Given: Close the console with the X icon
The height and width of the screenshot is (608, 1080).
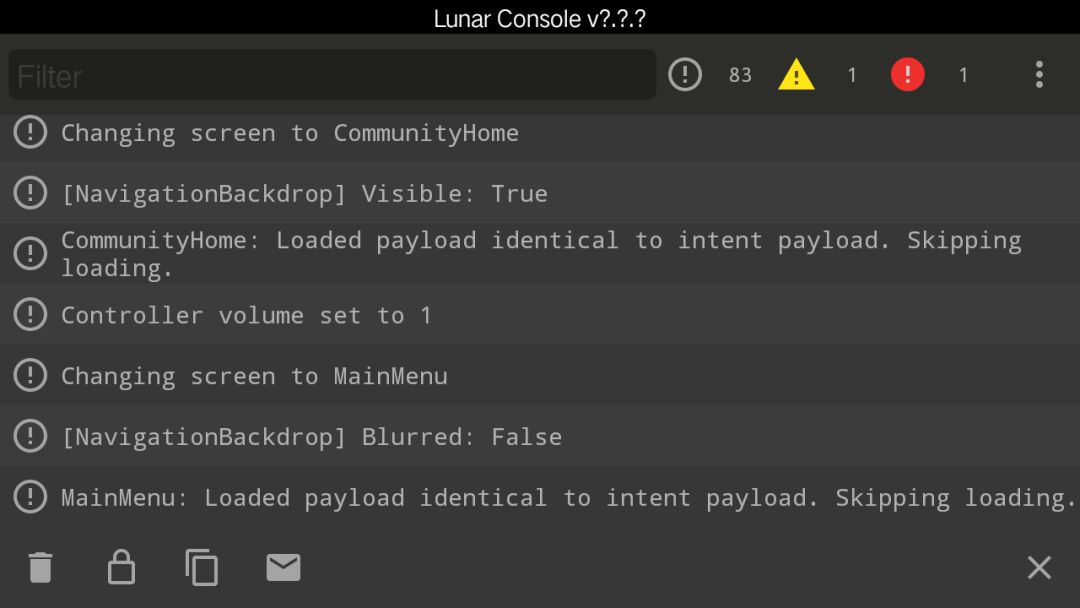Looking at the screenshot, I should (x=1039, y=567).
